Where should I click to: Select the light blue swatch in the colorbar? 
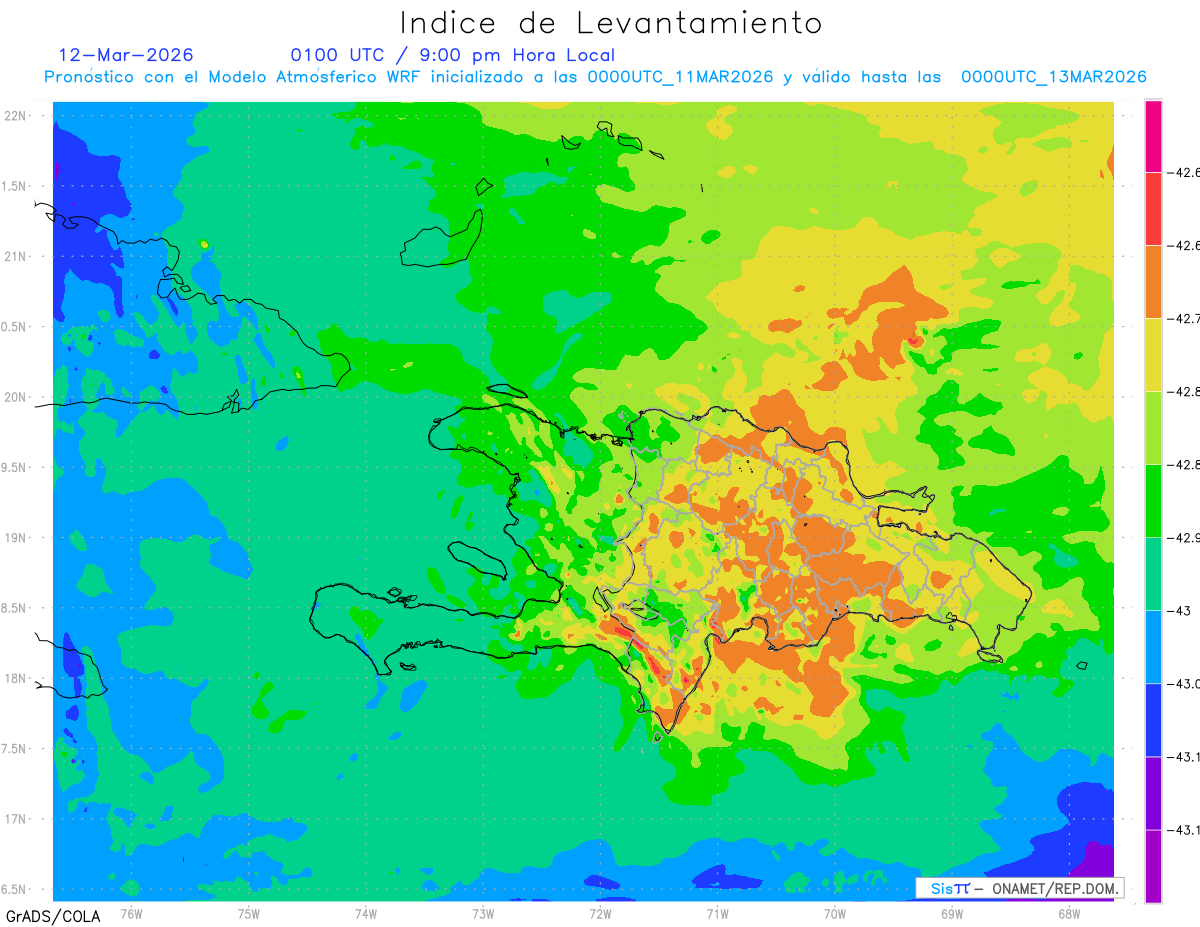1153,647
